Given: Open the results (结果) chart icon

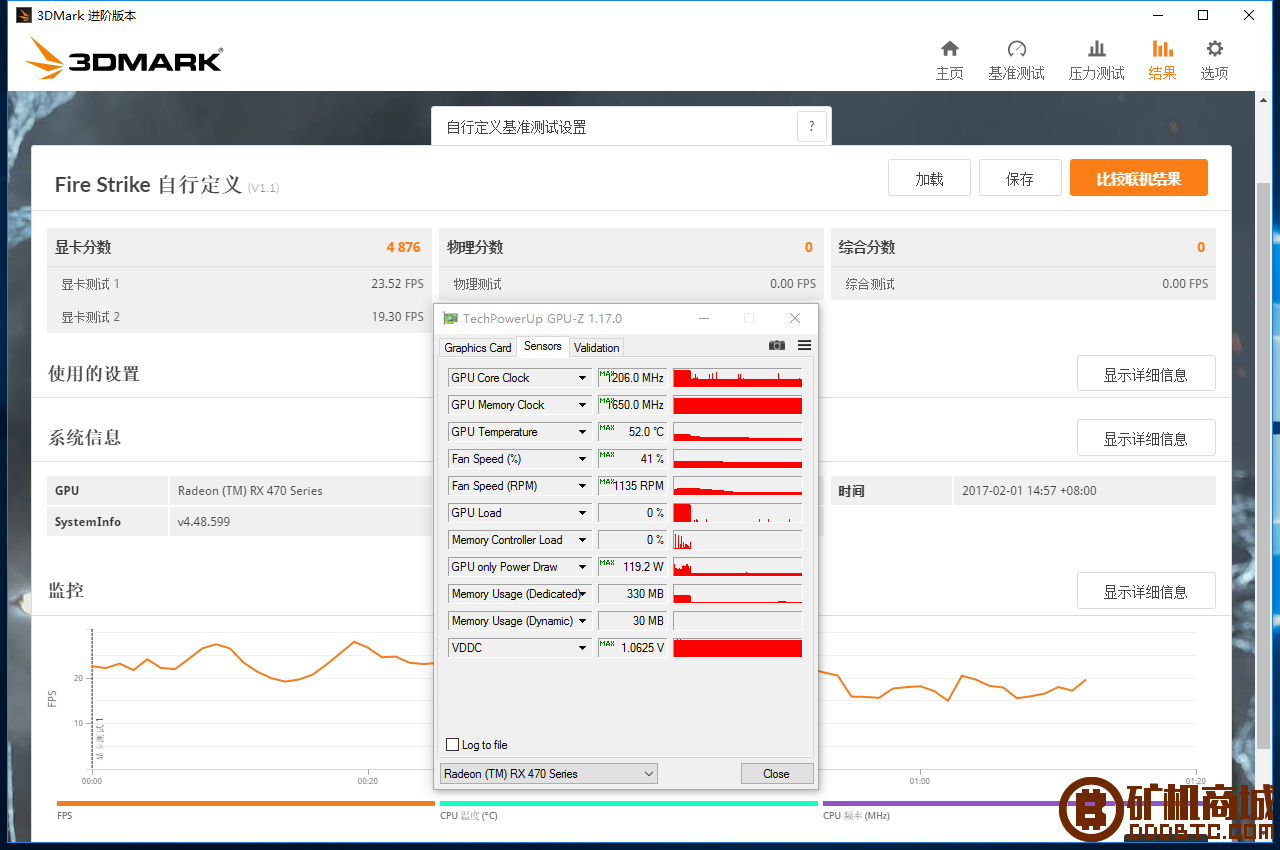Looking at the screenshot, I should click(1162, 49).
